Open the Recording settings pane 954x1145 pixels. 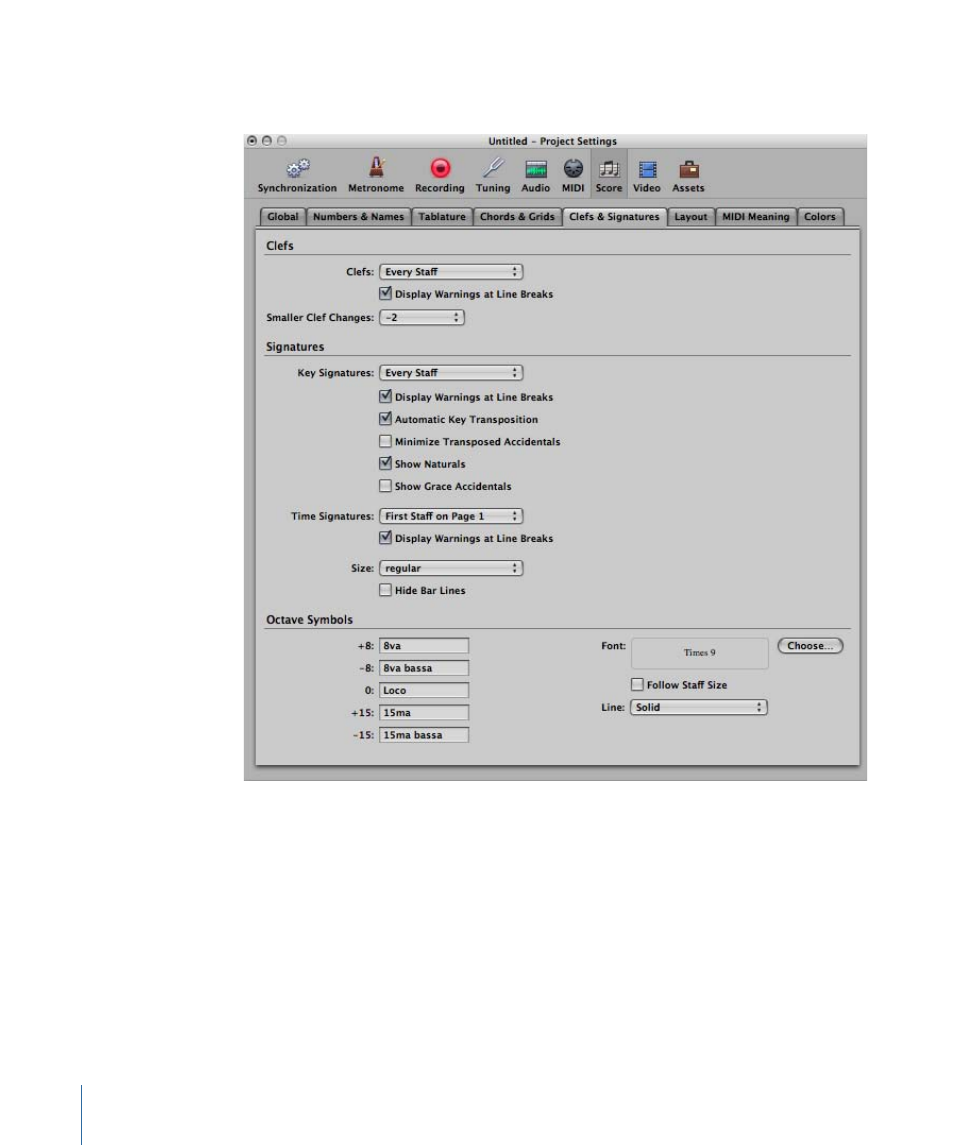pyautogui.click(x=440, y=176)
